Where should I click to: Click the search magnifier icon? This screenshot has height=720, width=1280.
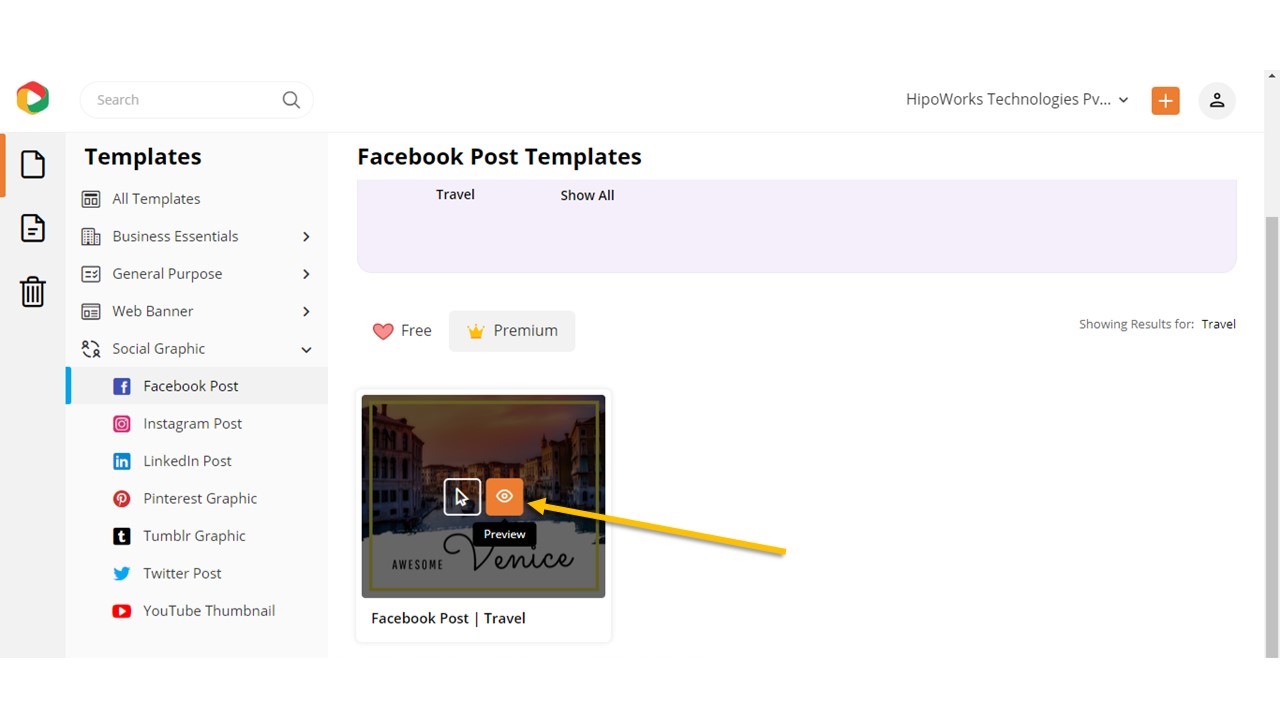point(290,100)
